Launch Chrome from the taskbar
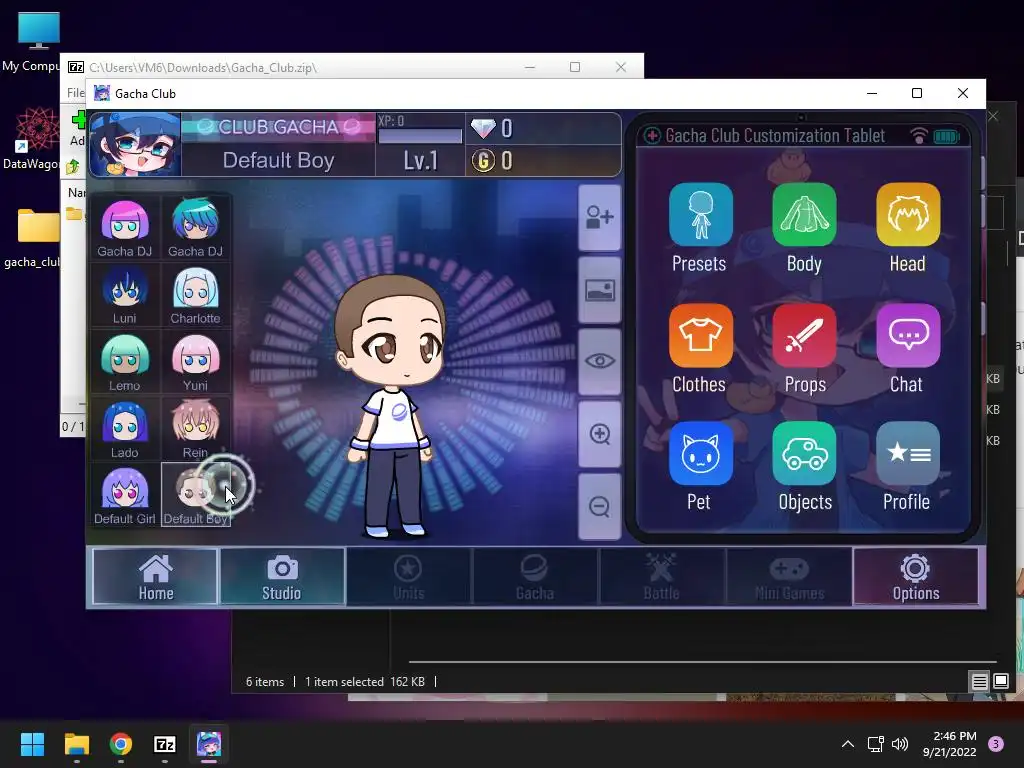The image size is (1024, 768). coord(121,744)
